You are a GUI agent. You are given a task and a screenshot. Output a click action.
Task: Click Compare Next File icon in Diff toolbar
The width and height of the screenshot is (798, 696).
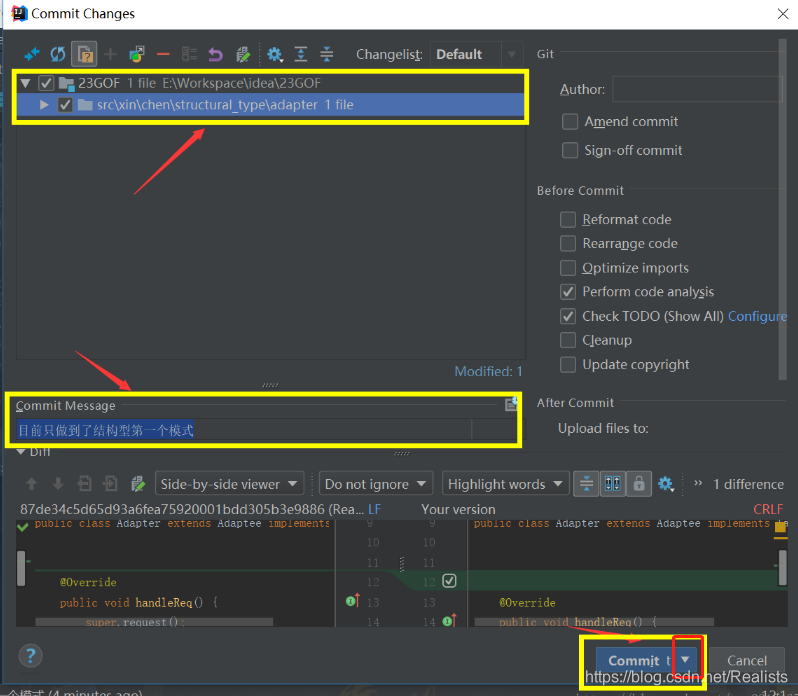[x=110, y=484]
